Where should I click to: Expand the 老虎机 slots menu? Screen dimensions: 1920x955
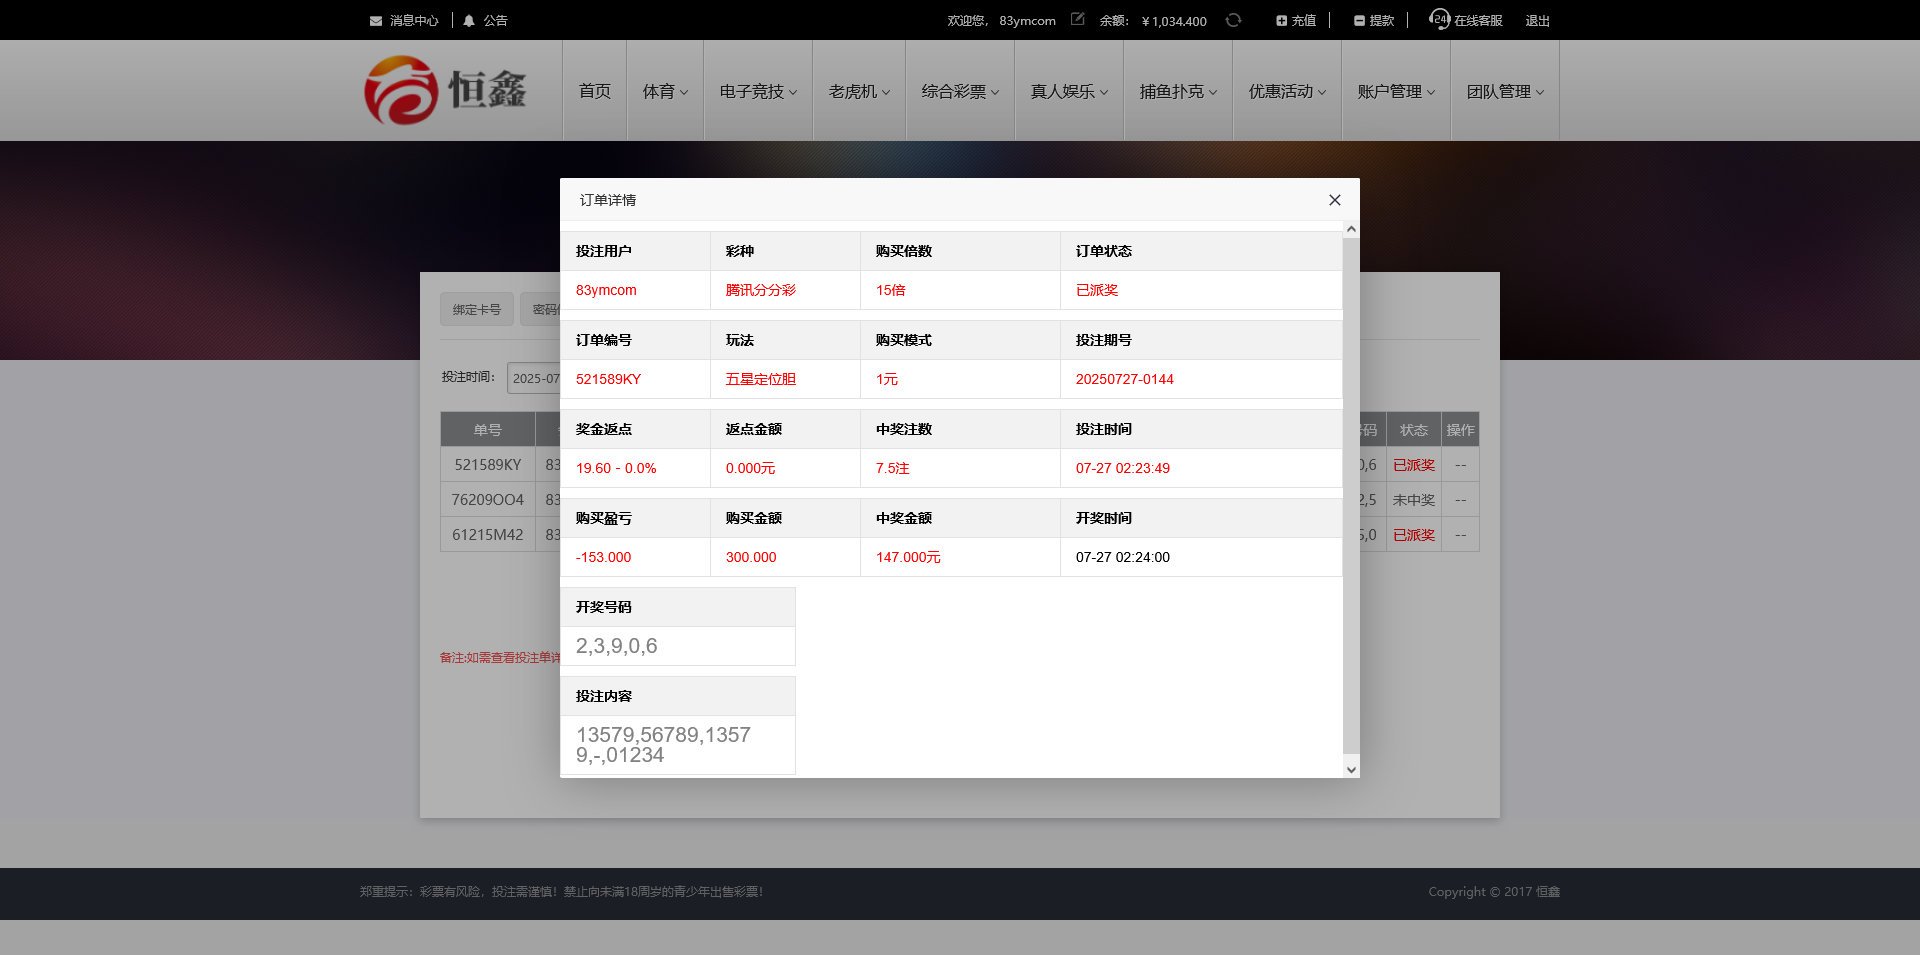859,91
